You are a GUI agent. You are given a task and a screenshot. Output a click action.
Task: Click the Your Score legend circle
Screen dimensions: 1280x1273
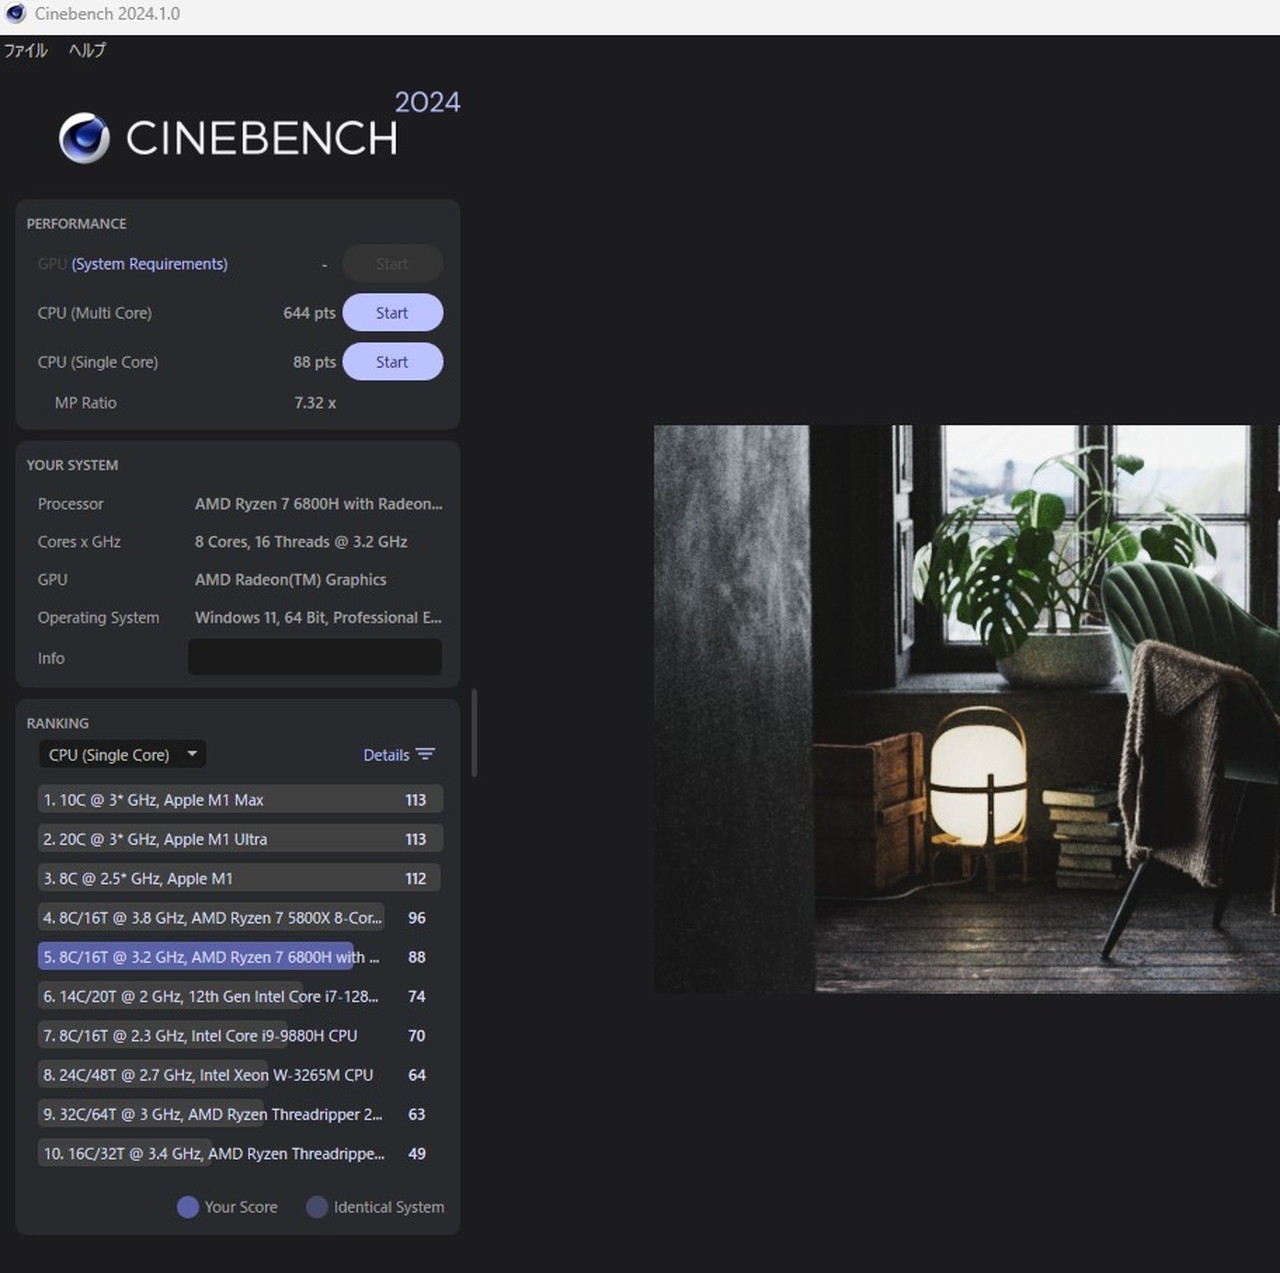(187, 1207)
